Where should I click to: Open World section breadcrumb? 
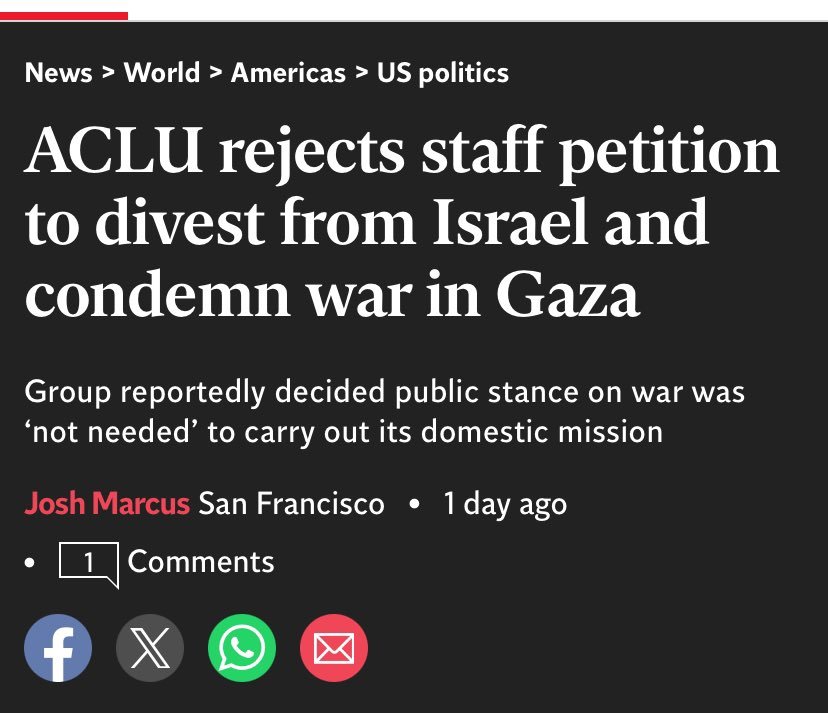click(x=162, y=72)
